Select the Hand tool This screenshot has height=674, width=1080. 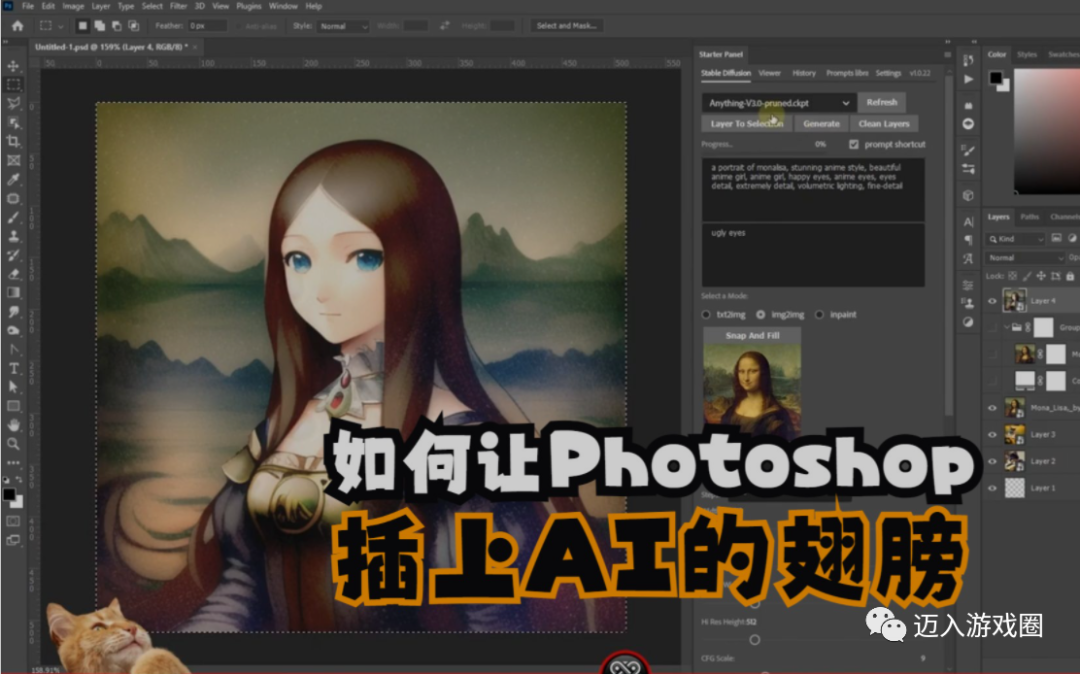pyautogui.click(x=13, y=425)
